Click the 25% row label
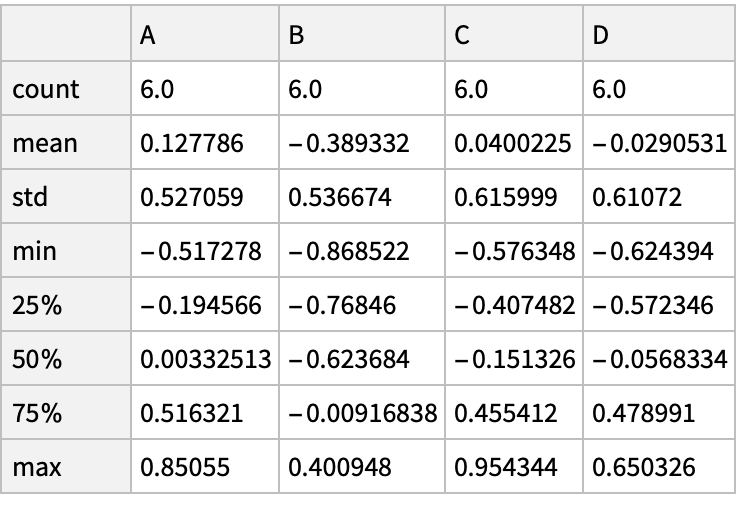The image size is (736, 528). (37, 305)
